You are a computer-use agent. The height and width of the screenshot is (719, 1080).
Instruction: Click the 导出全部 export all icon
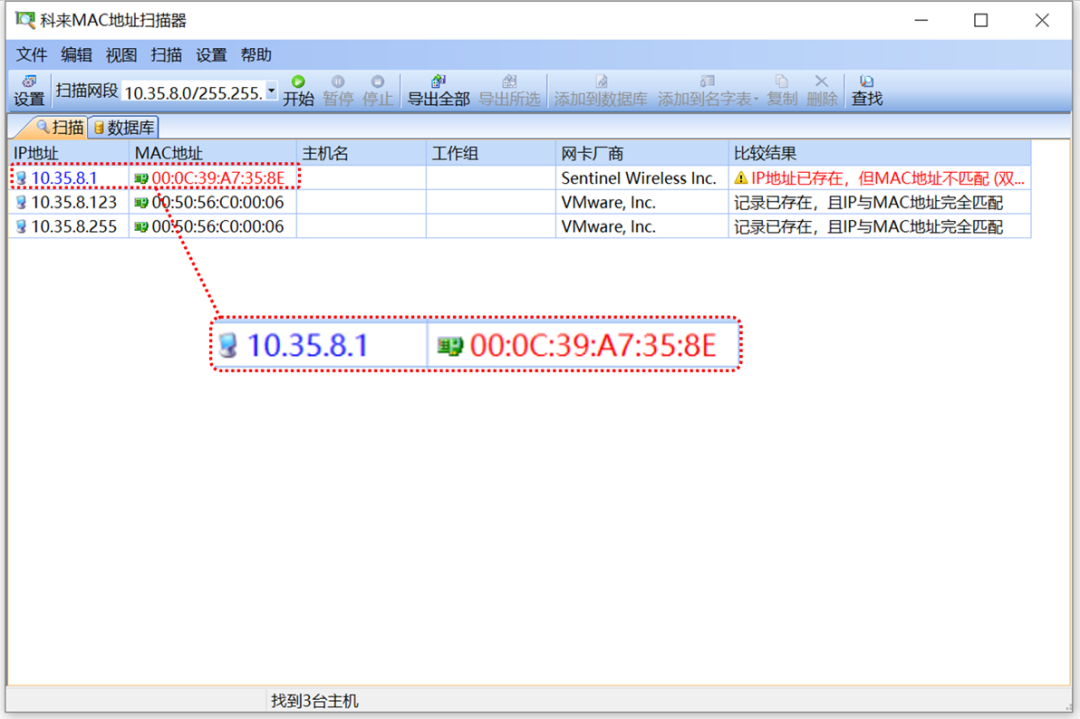point(438,90)
